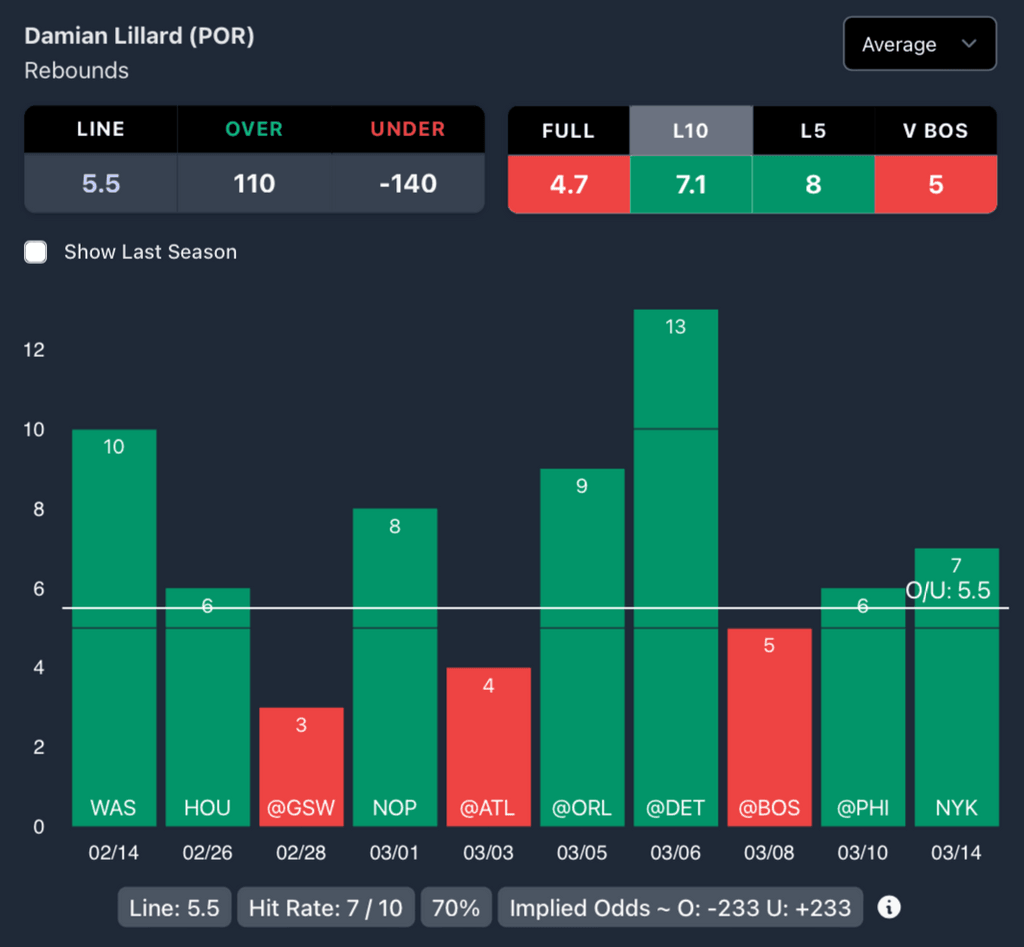Click the 03/08 date label
The height and width of the screenshot is (947, 1024).
[769, 852]
